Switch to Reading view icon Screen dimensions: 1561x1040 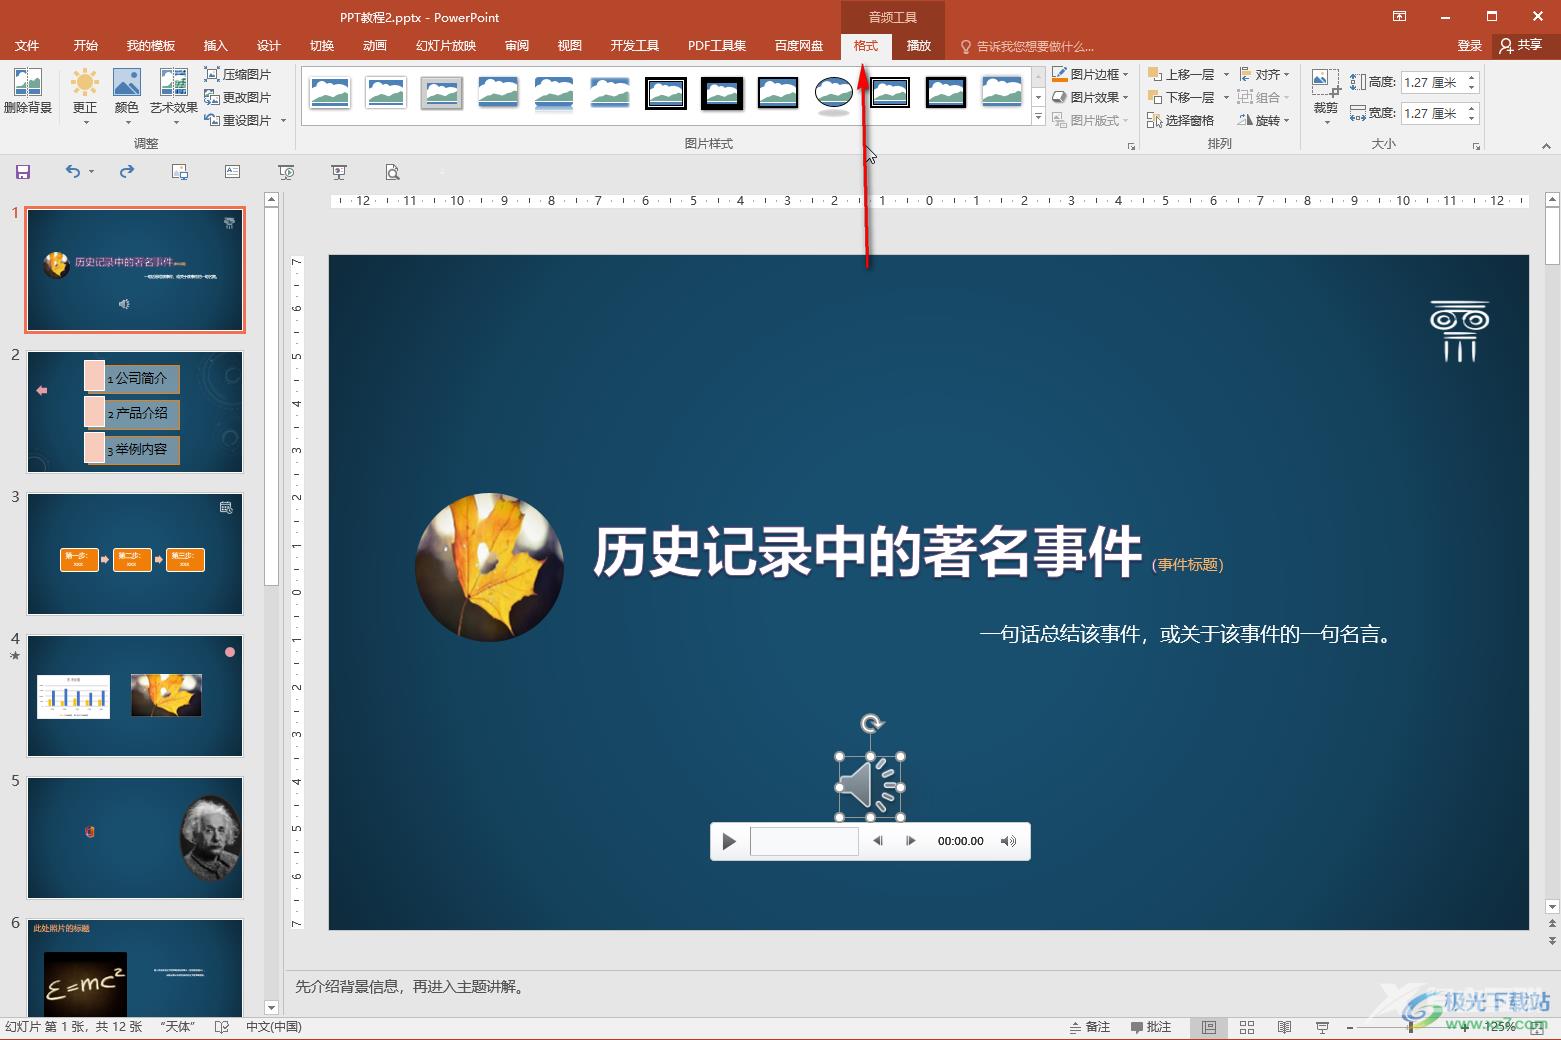[1285, 1027]
